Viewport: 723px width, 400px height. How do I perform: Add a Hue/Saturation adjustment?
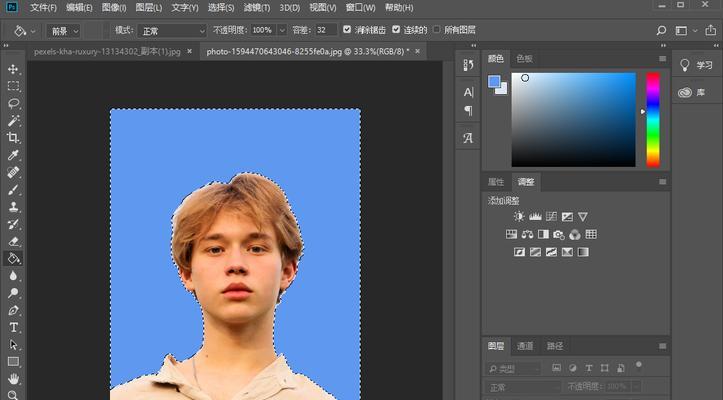511,234
